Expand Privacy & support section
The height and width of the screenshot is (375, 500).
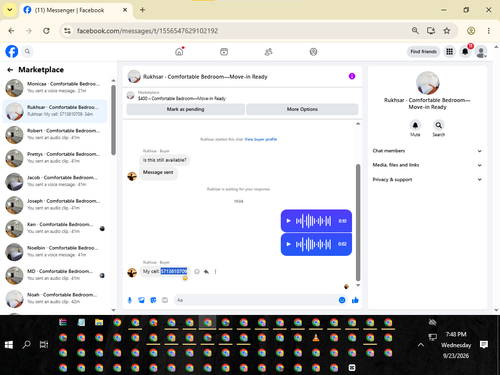427,179
